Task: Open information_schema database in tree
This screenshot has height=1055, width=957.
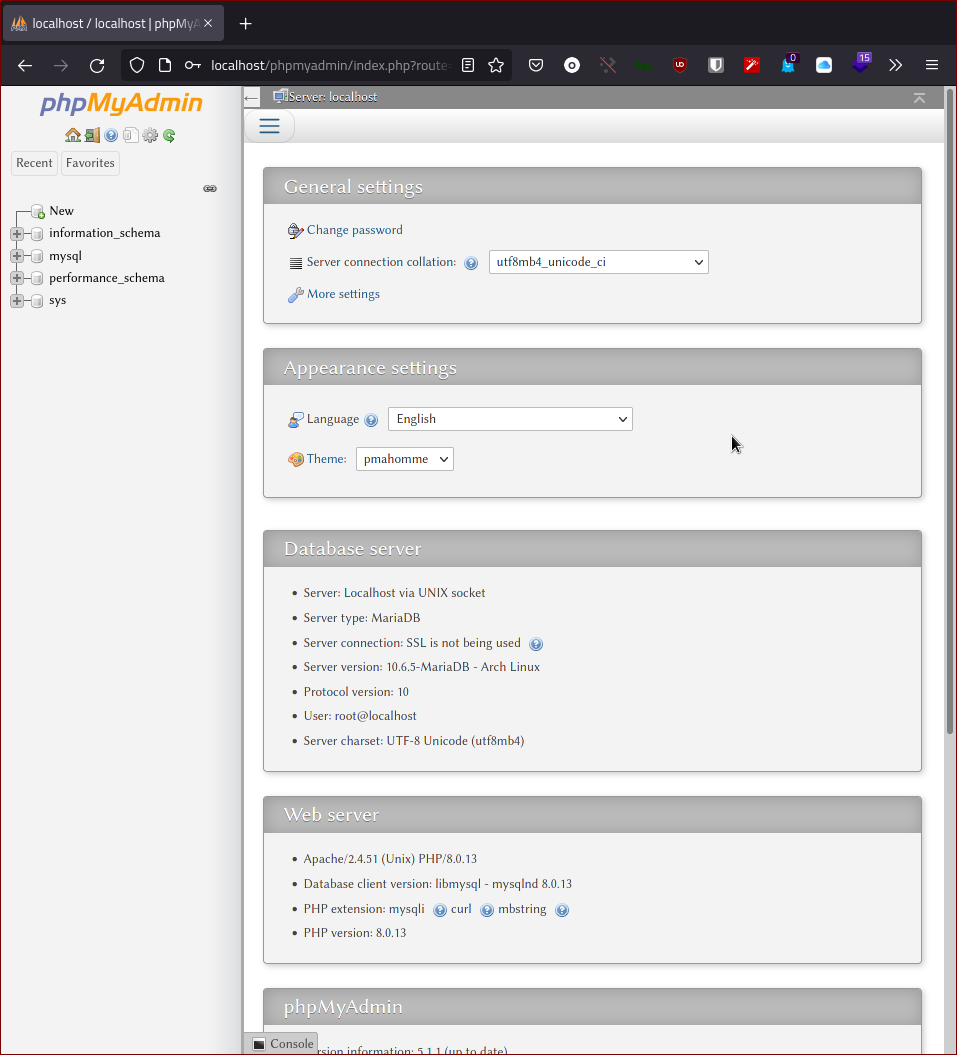Action: 104,233
